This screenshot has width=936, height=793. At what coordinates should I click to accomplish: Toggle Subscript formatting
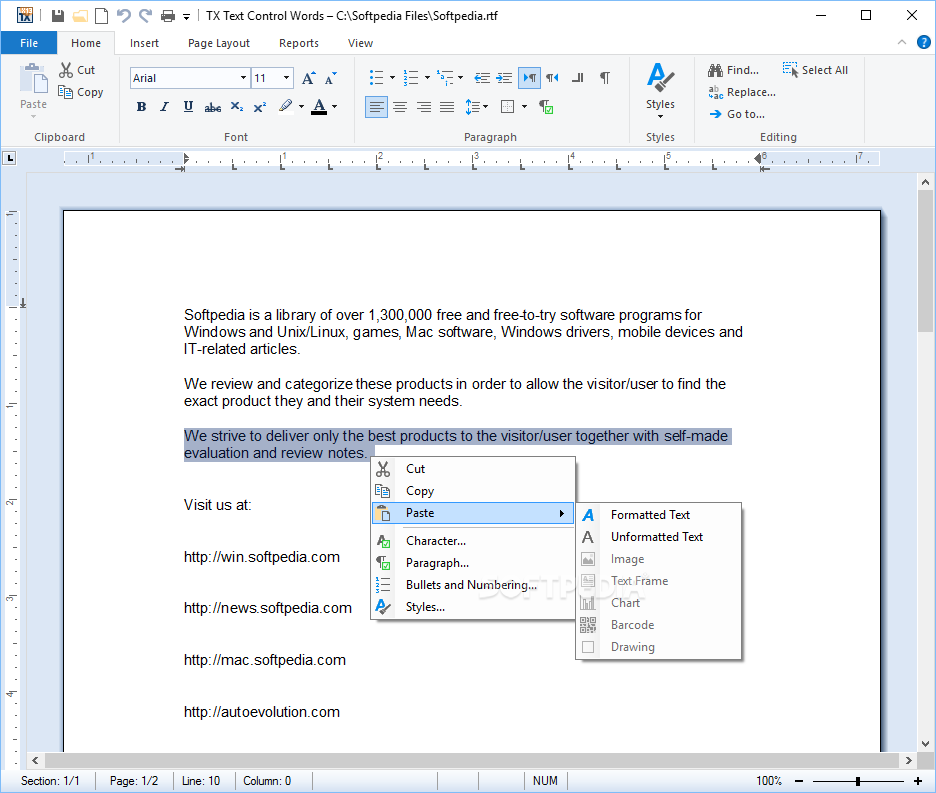click(236, 107)
